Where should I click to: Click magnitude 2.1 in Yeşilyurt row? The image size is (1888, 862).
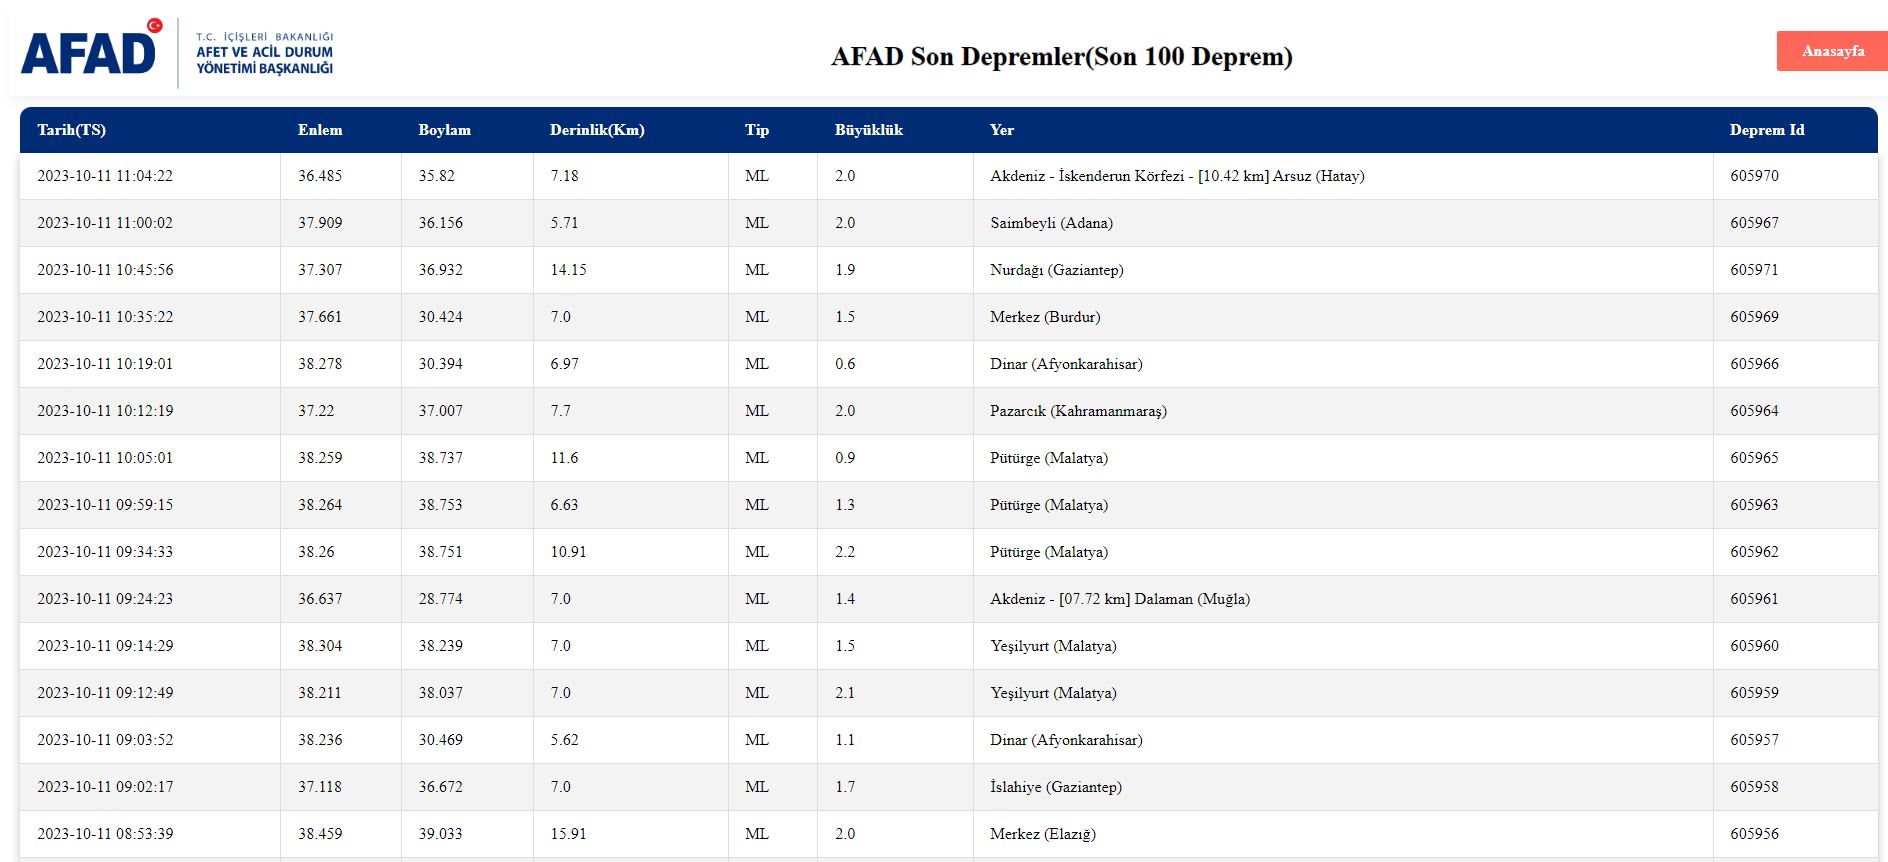(845, 693)
